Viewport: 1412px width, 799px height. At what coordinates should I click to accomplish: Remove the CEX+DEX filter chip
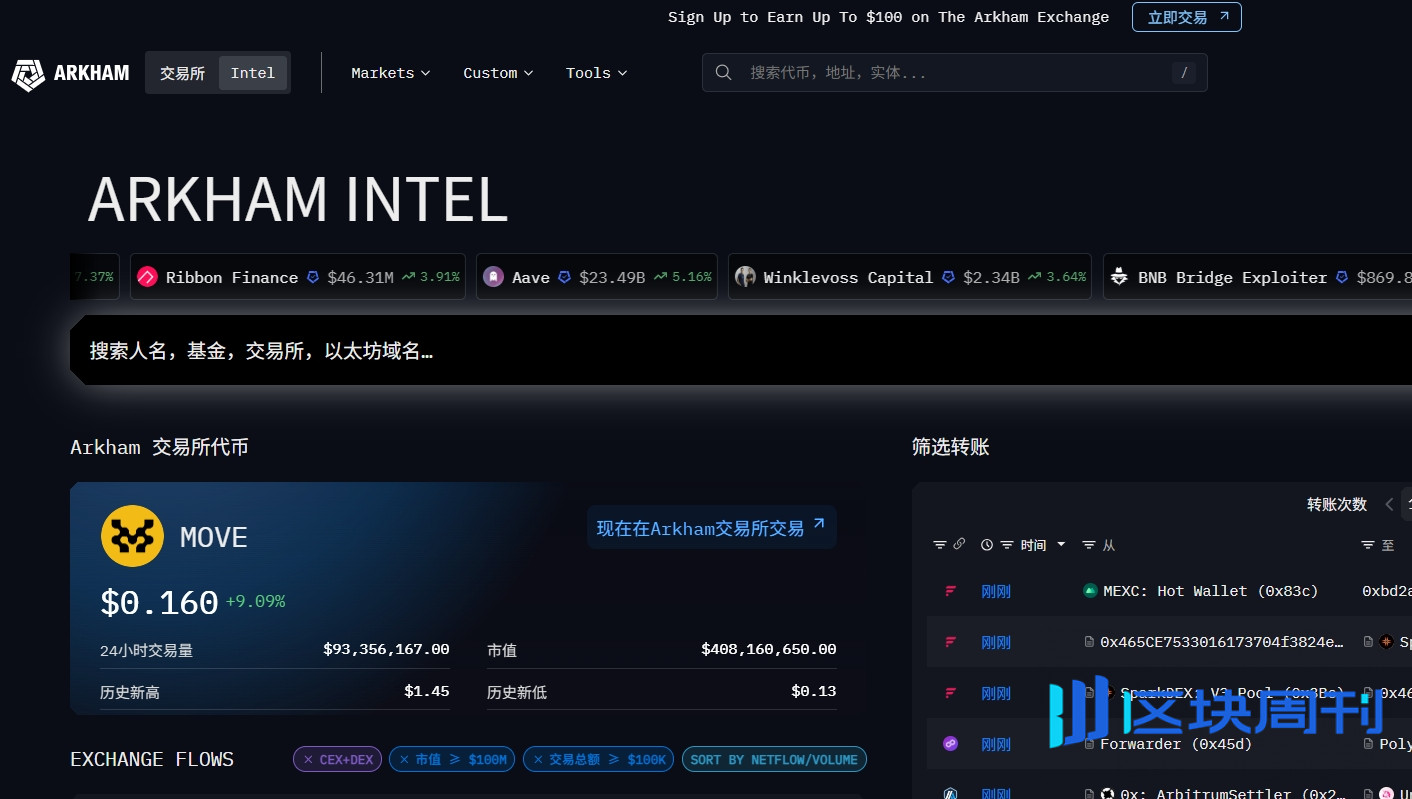[308, 760]
